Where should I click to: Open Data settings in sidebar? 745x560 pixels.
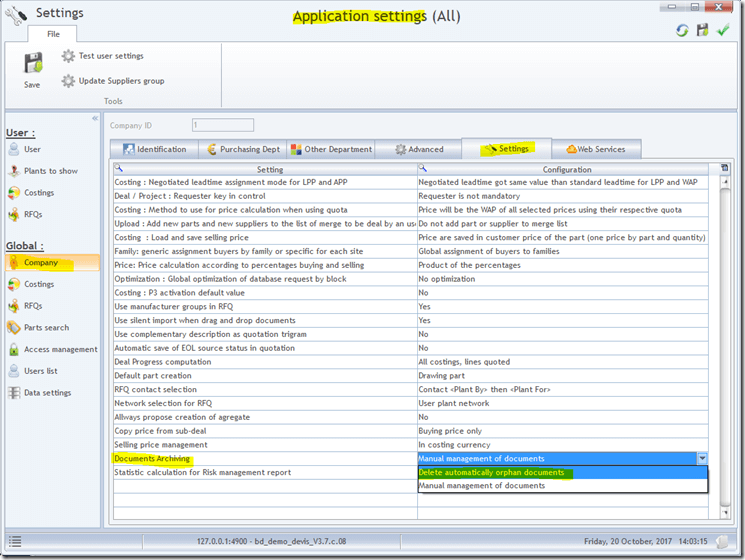coord(47,393)
